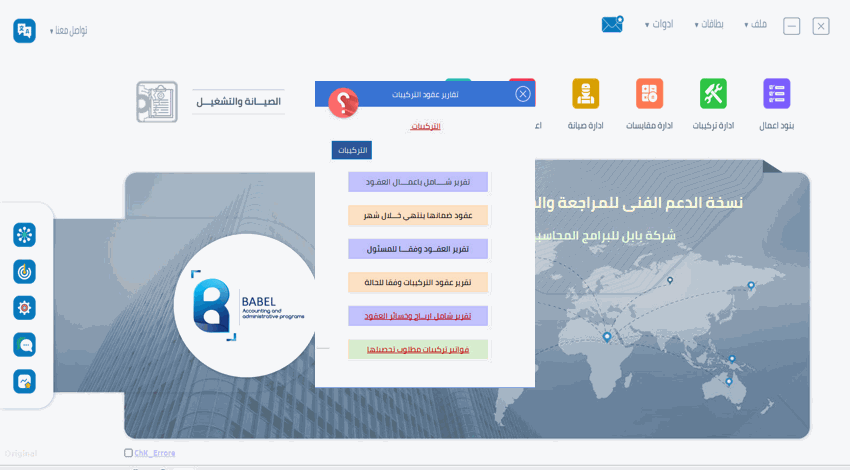Expand the بطاقات cards dropdown menu
Viewport: 850px width, 470px height.
coord(710,25)
